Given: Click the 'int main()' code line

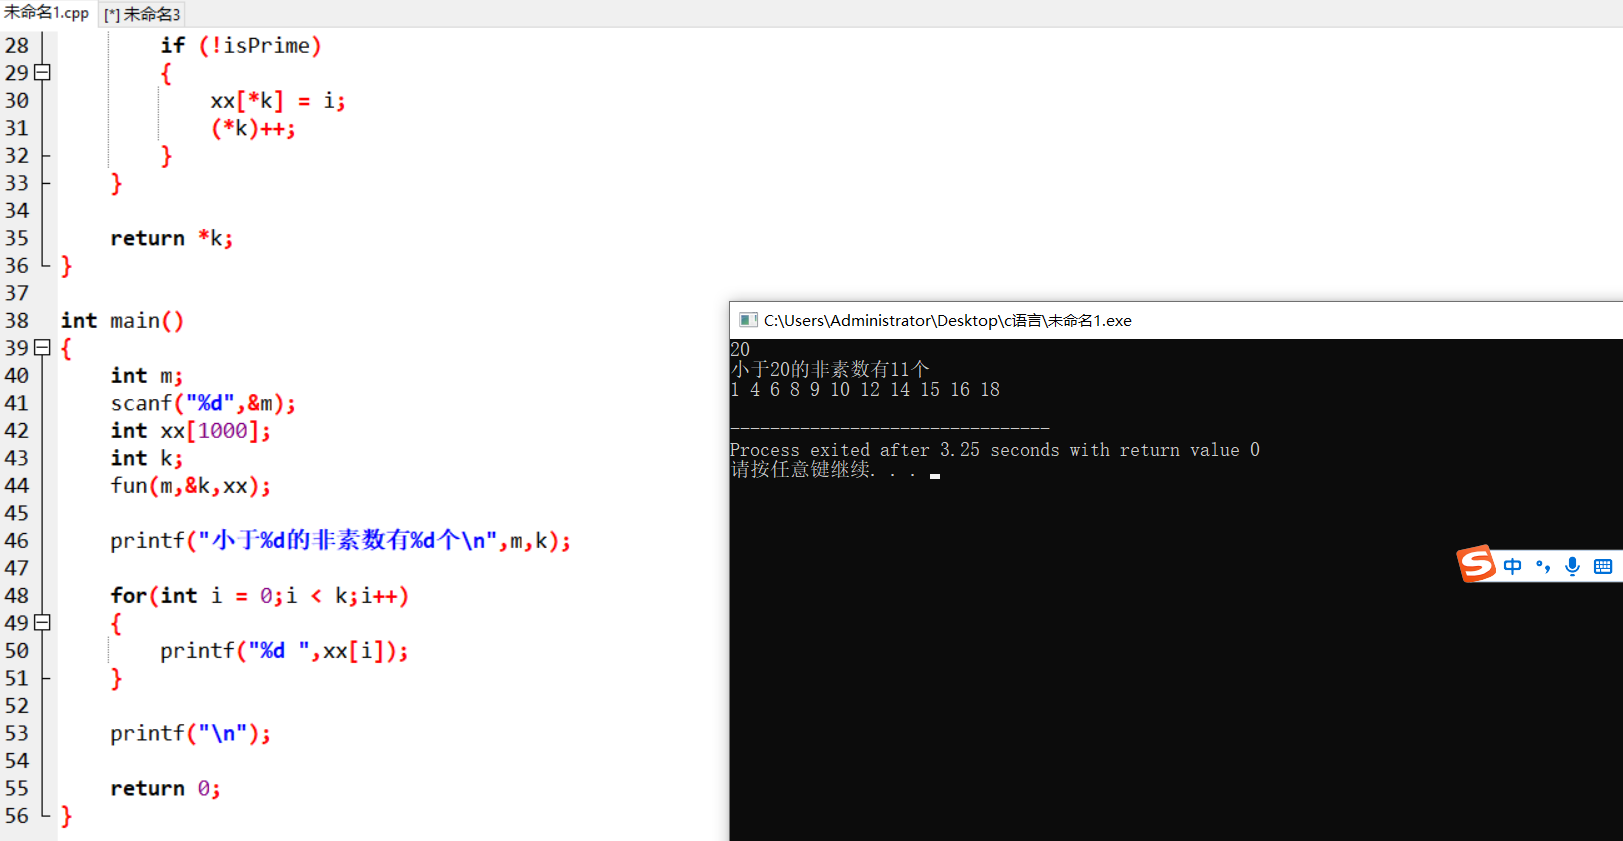Looking at the screenshot, I should pos(122,320).
